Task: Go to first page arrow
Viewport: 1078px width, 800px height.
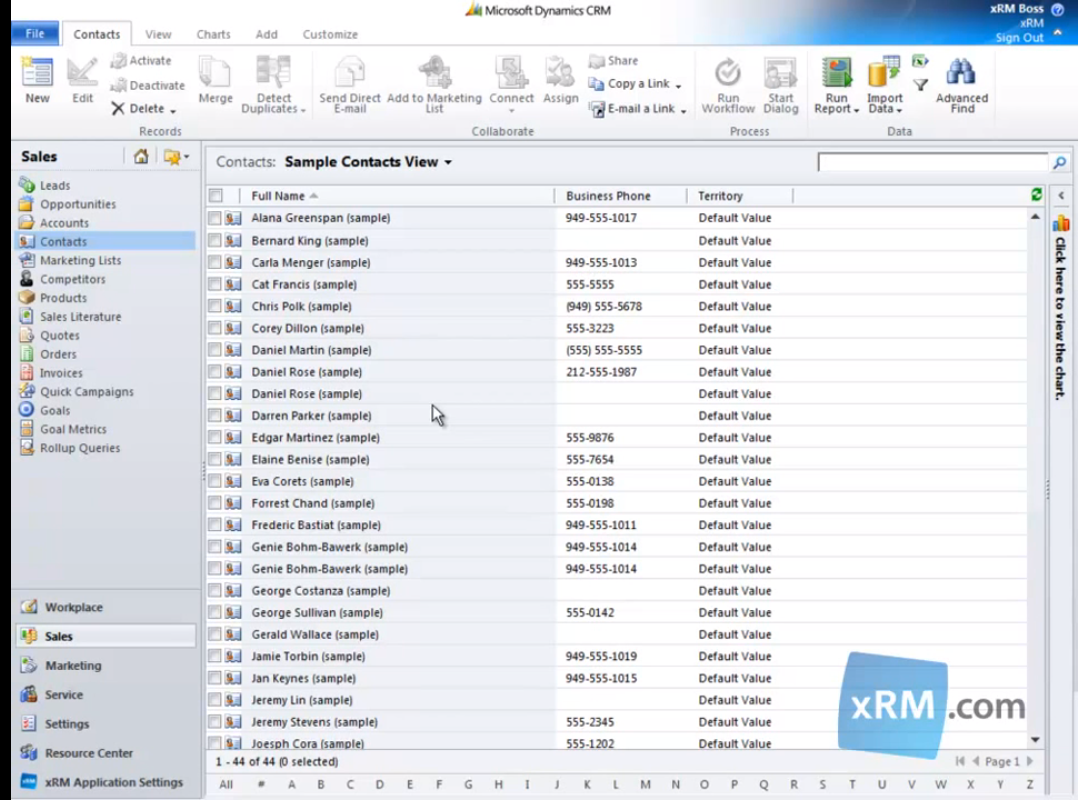Action: coord(960,761)
